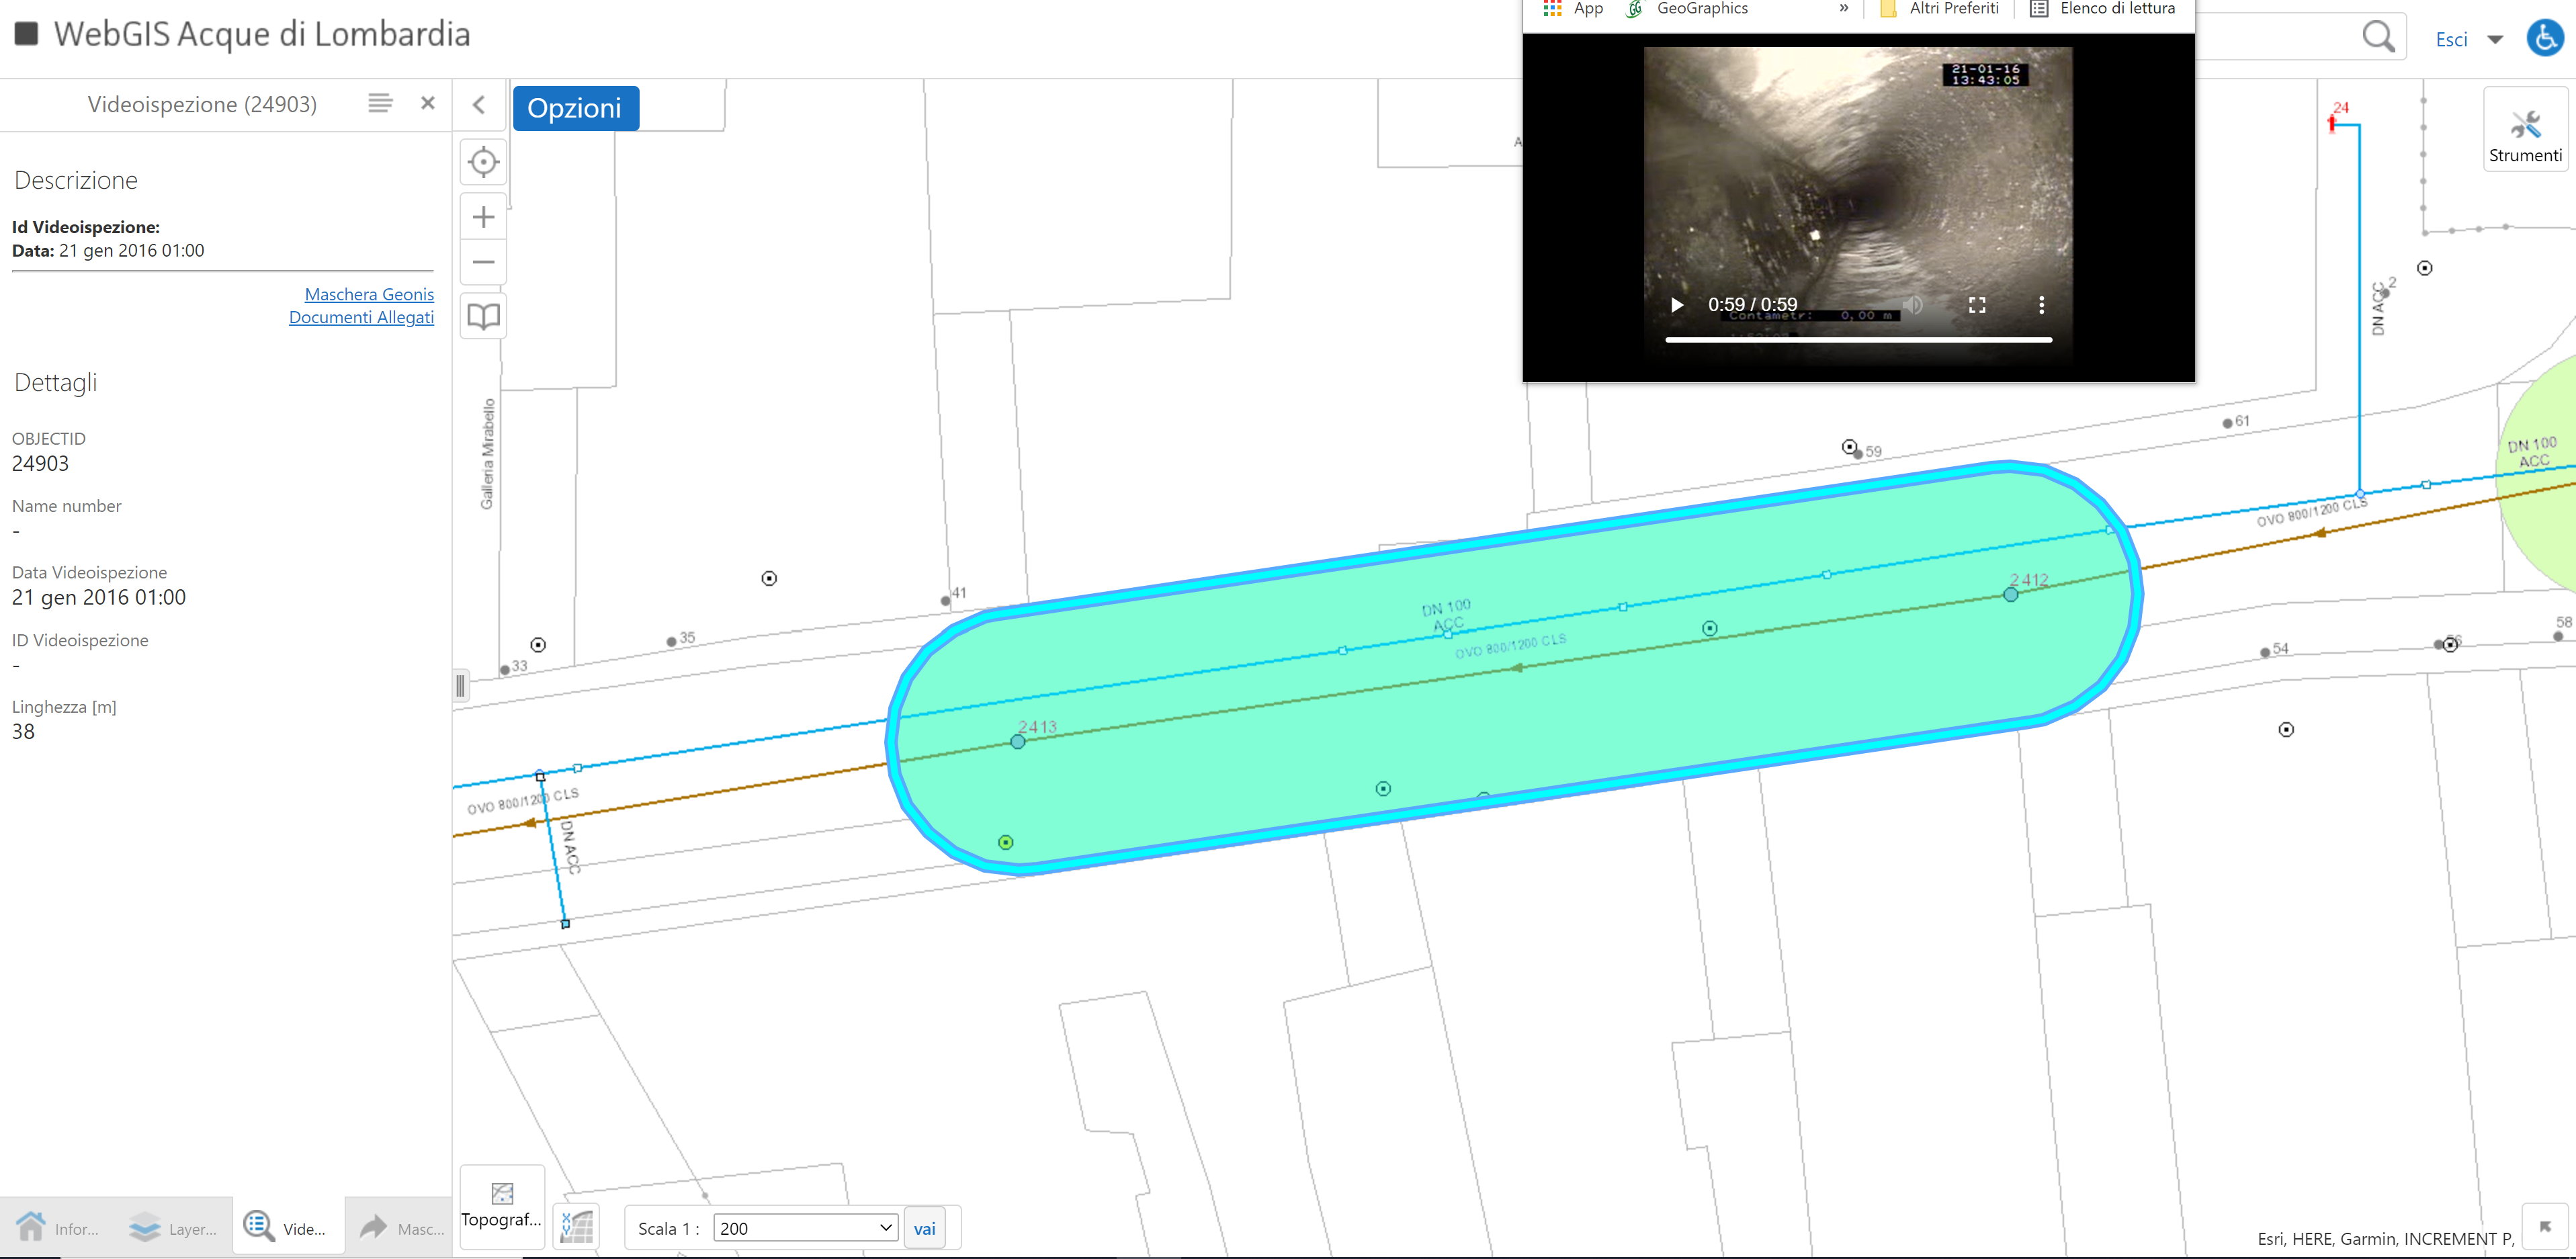Expand the dropdown arrow next to Esci

point(2496,40)
